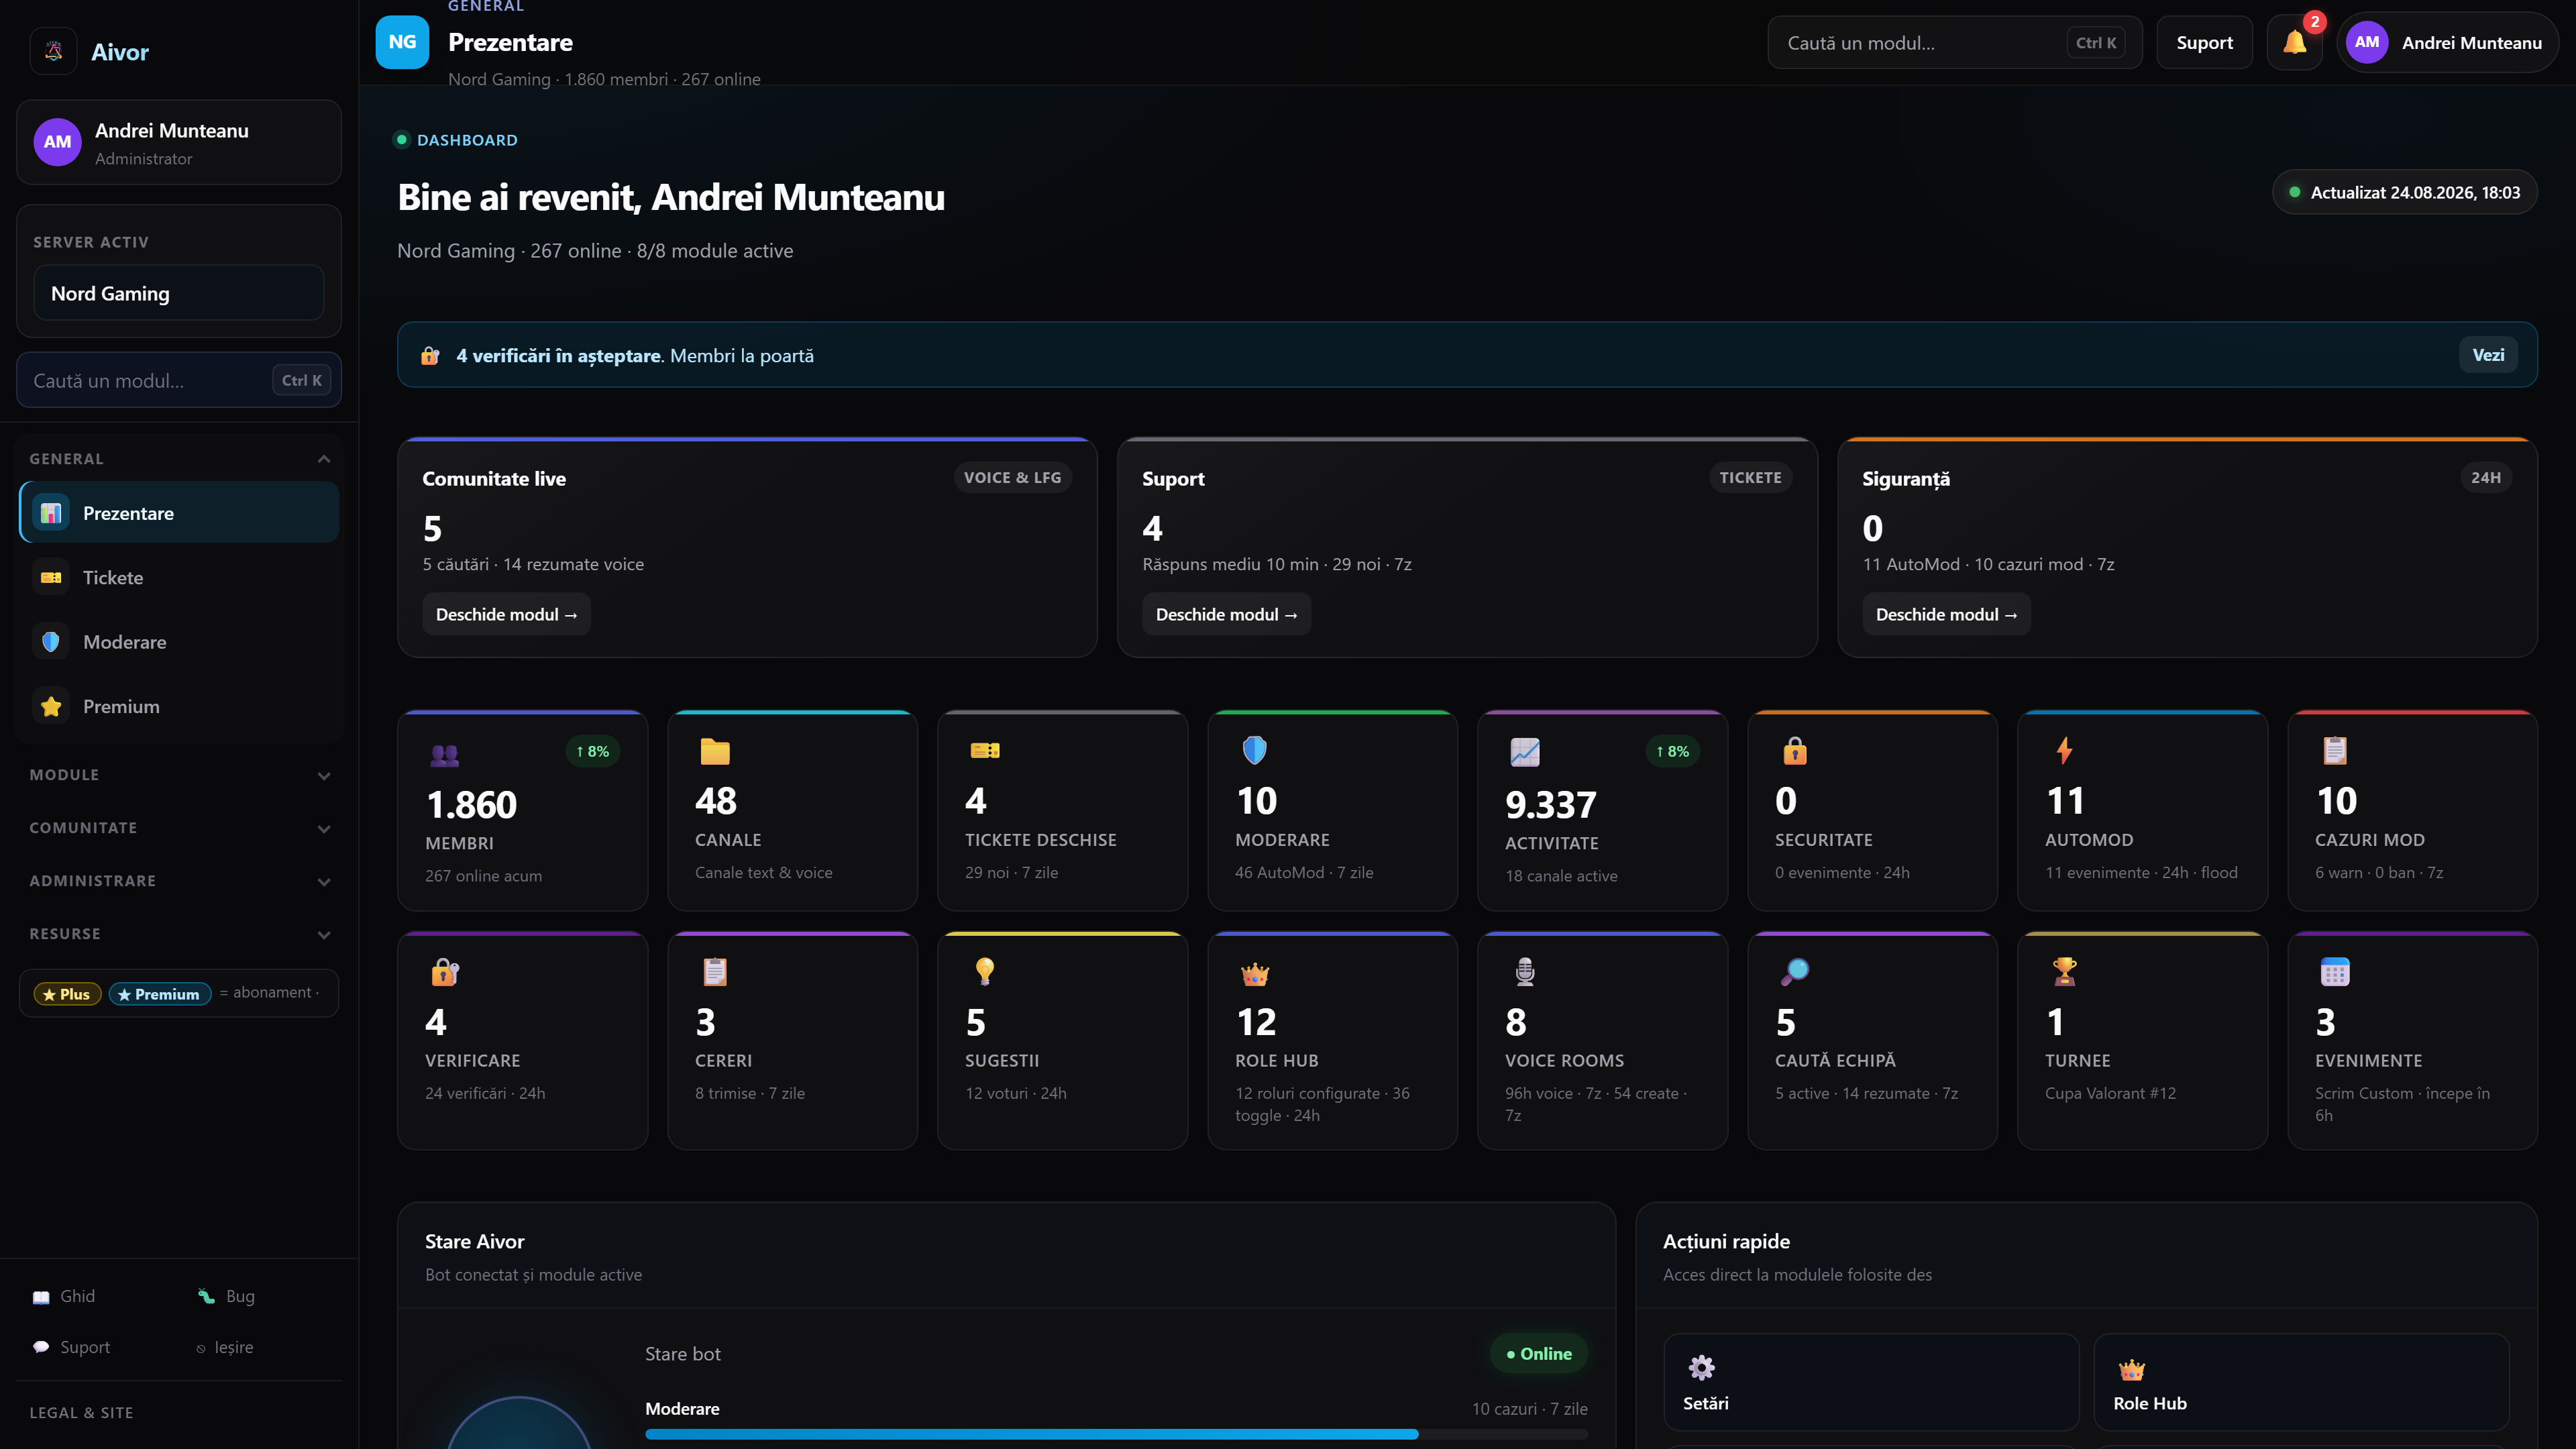Click the Premium plan badge
Viewport: 2576px width, 1449px height.
click(x=160, y=994)
